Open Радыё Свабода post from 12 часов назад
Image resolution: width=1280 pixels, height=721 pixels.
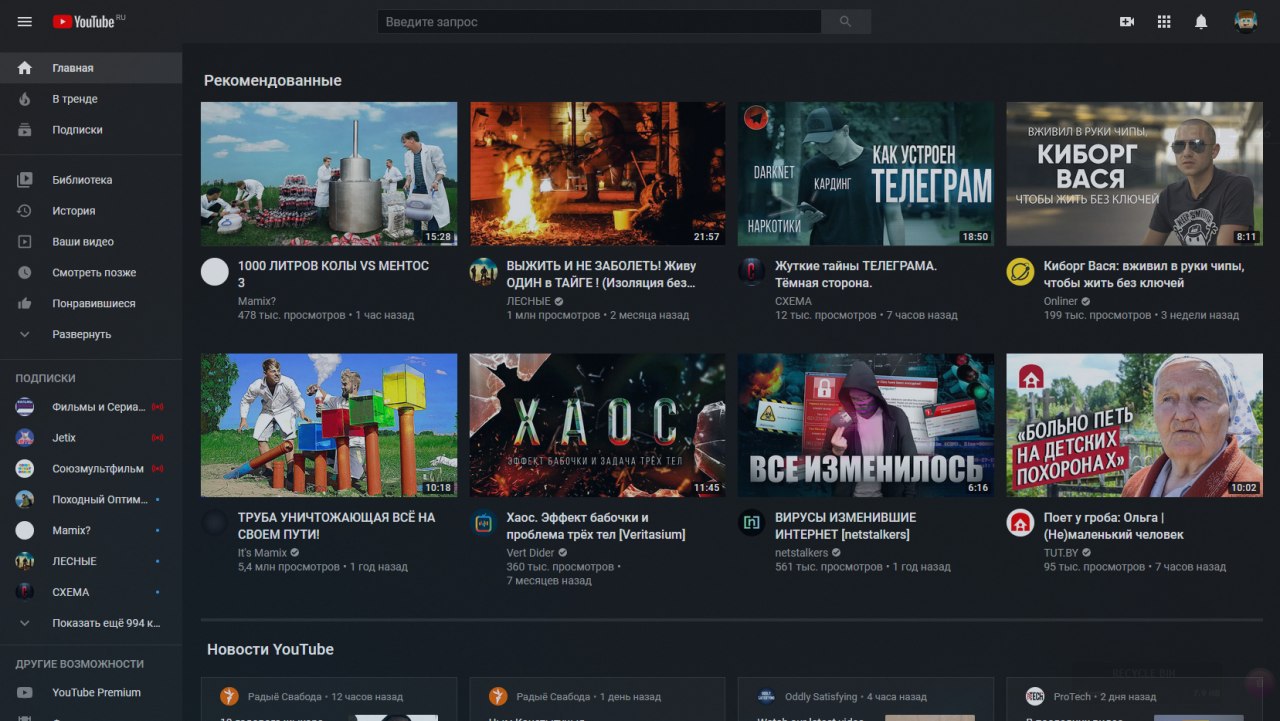coord(285,697)
